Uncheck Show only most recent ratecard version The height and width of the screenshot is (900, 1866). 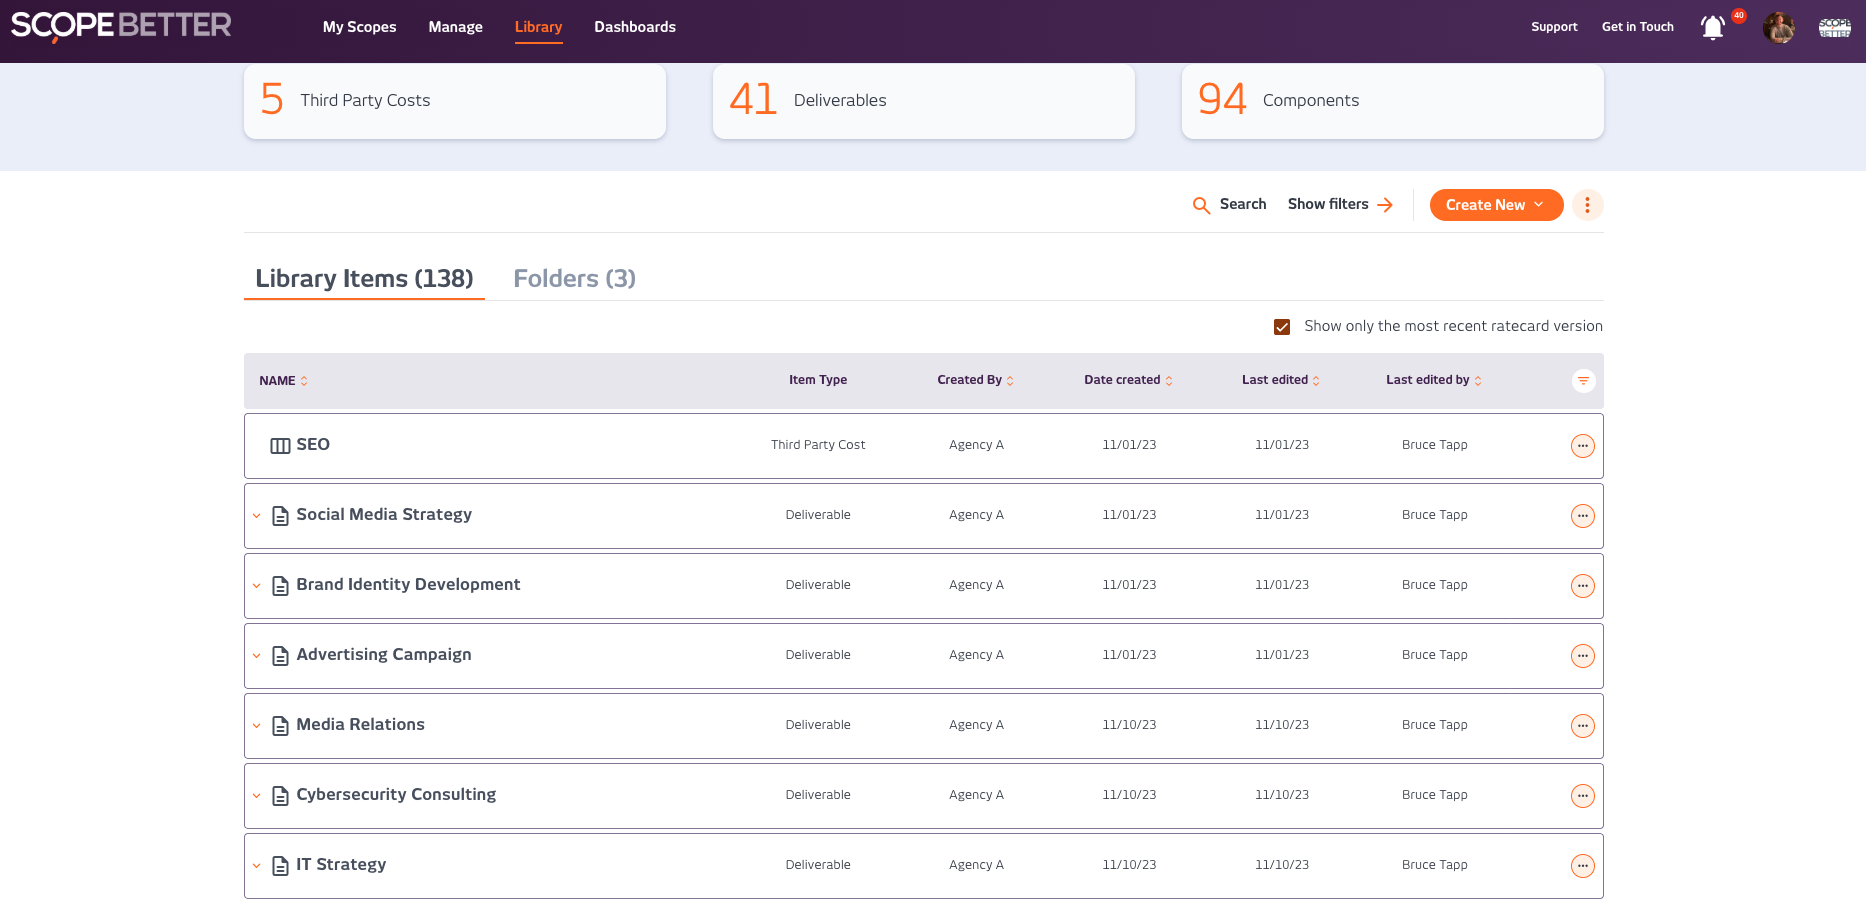click(1282, 327)
